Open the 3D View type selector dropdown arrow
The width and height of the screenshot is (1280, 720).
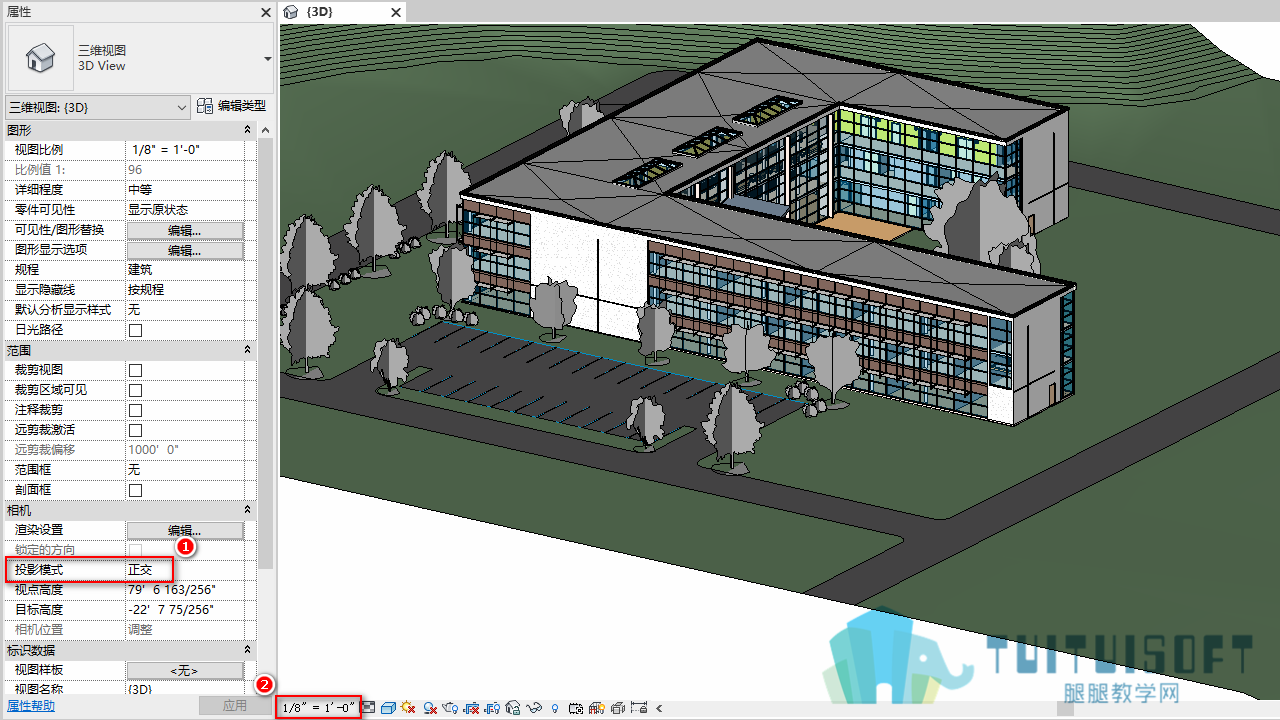267,59
